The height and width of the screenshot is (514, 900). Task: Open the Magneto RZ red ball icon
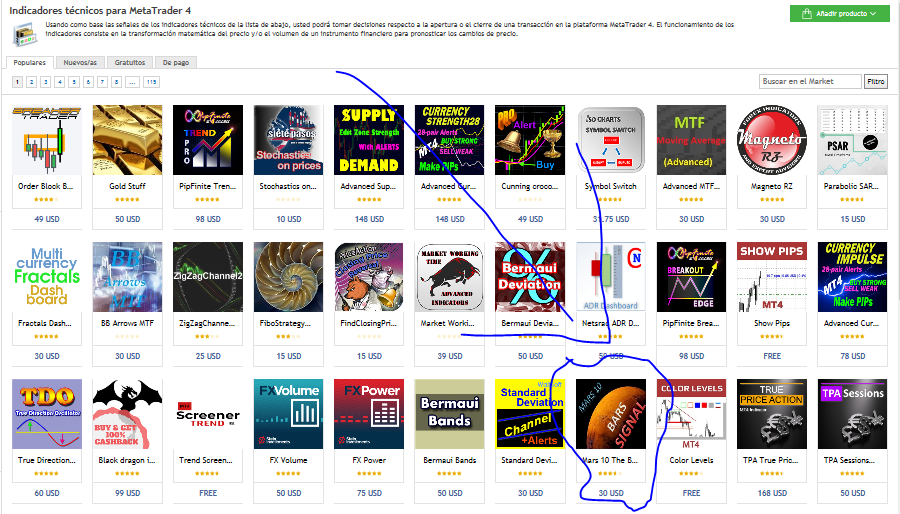click(x=772, y=140)
